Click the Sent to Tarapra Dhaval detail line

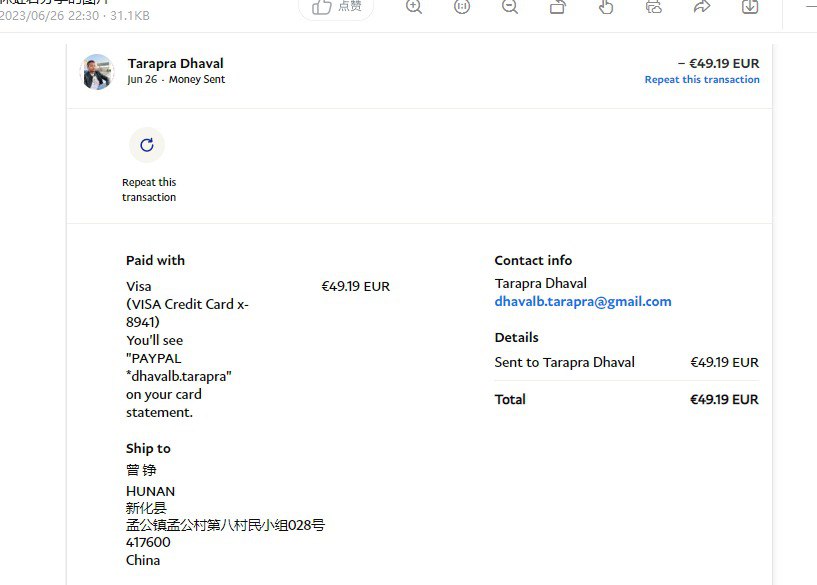[564, 362]
